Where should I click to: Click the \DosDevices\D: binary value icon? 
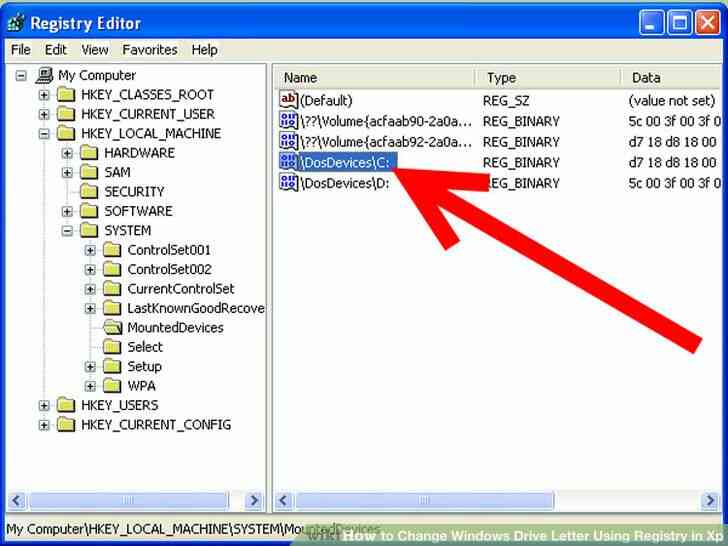click(x=288, y=182)
